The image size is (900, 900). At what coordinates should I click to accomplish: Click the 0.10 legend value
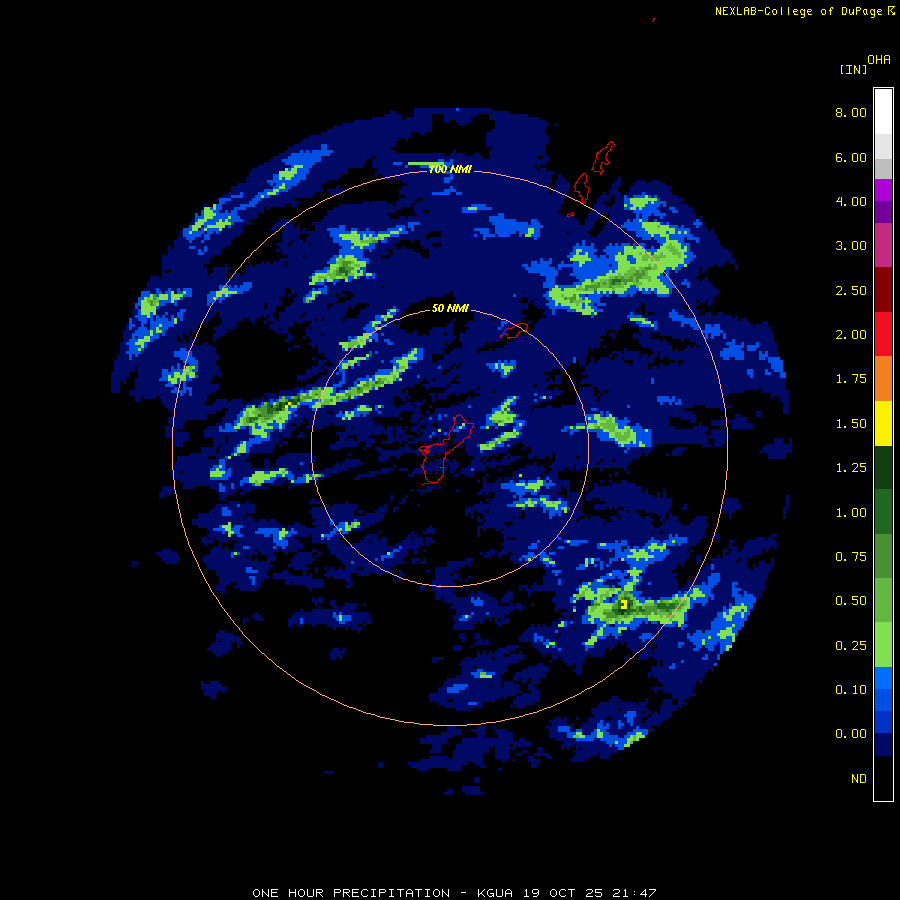coord(851,690)
